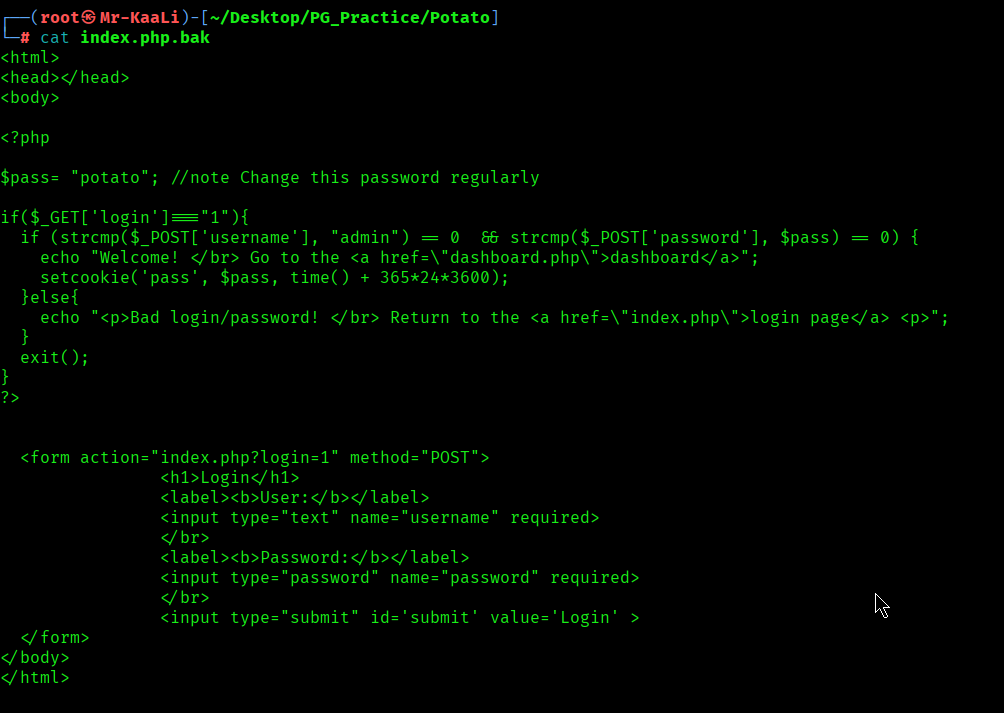
Task: Click the index.php.bak filename argument
Action: tap(145, 38)
